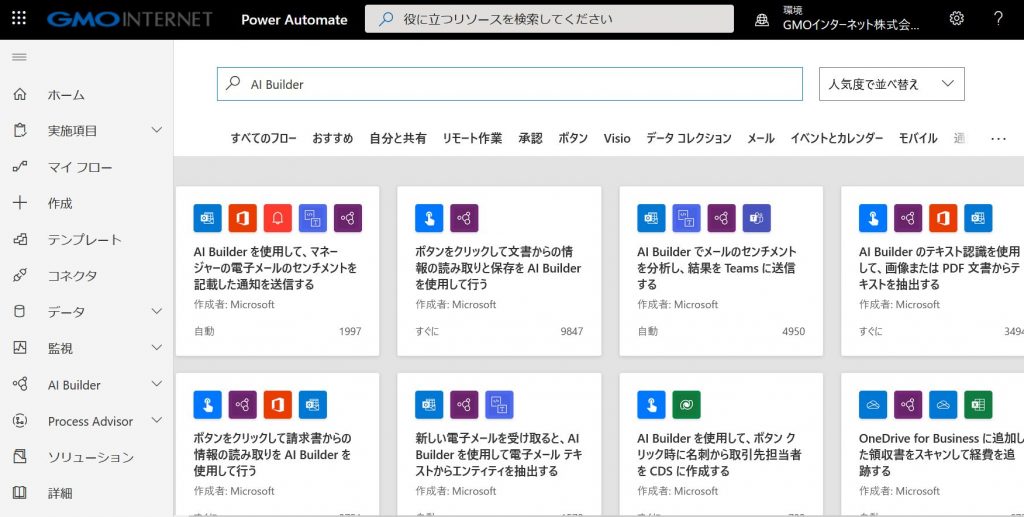1024x517 pixels.
Task: Select the 自分と共有 tab
Action: point(398,138)
